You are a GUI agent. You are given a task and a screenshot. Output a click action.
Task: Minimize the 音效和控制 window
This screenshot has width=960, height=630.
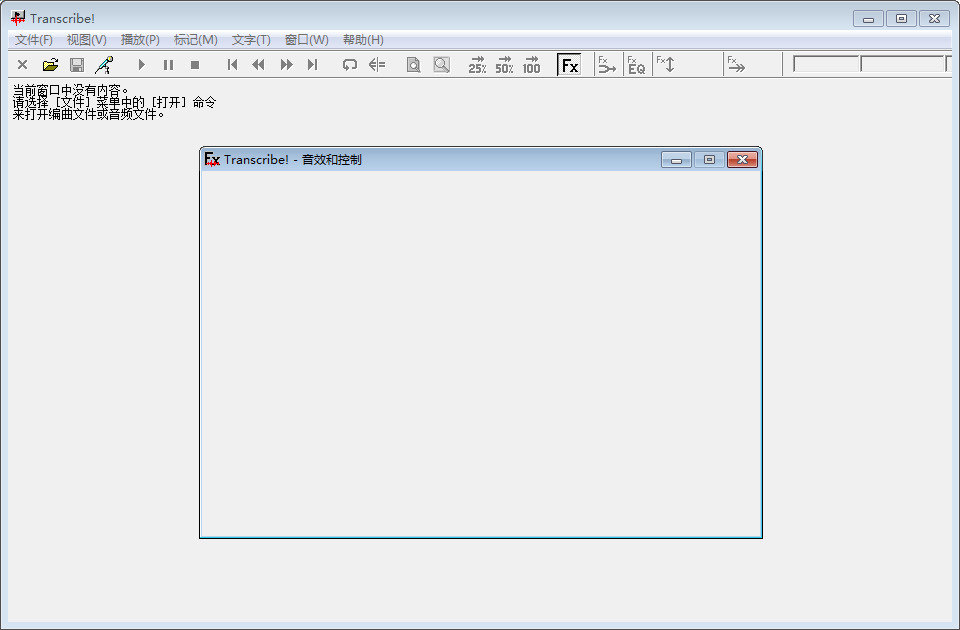pos(677,160)
